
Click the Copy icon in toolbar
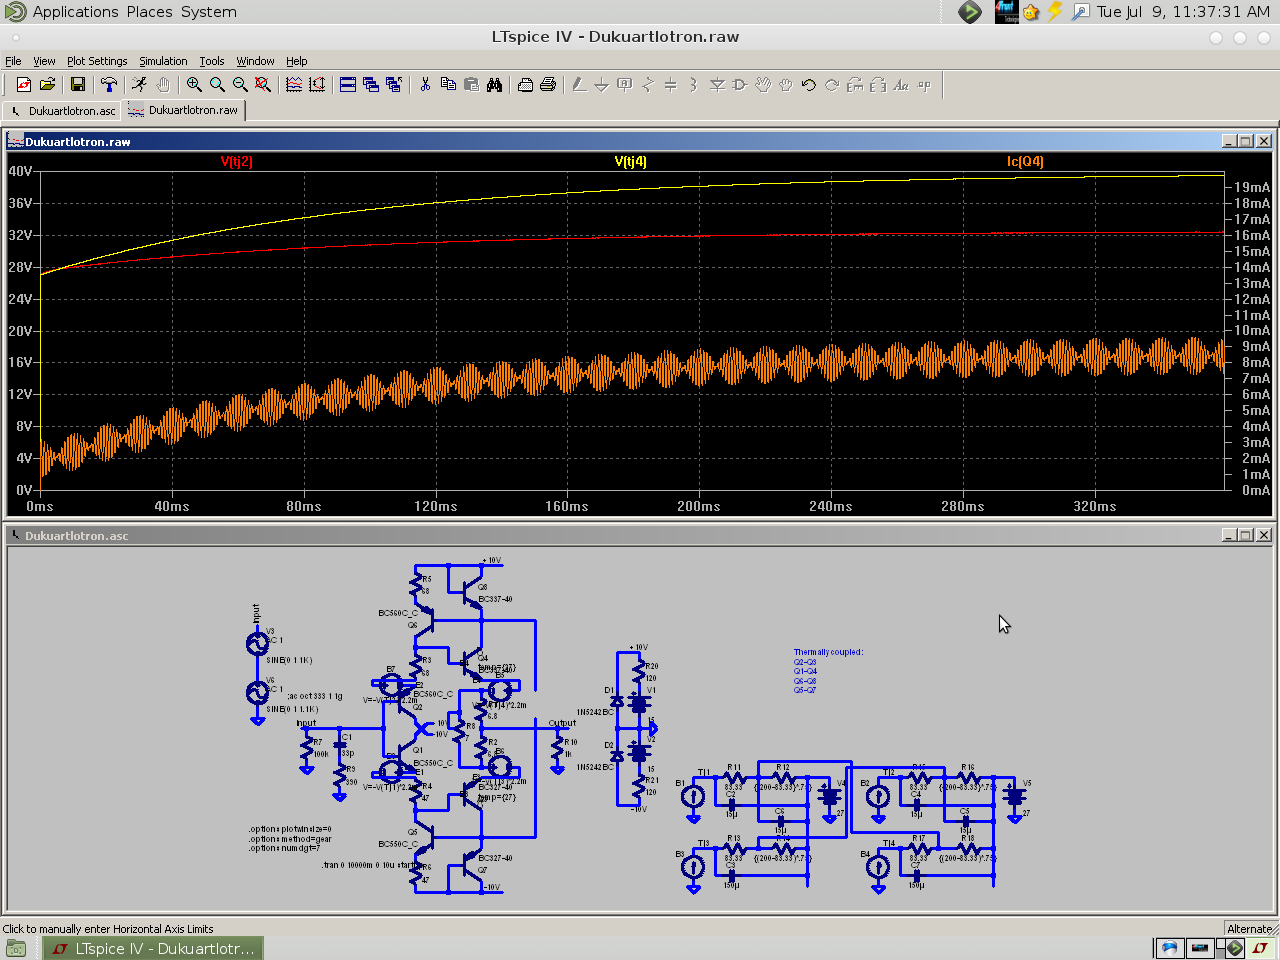[x=448, y=85]
